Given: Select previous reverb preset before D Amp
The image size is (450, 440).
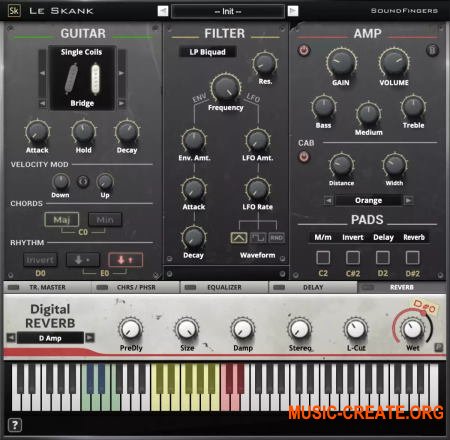Looking at the screenshot, I should [11, 338].
